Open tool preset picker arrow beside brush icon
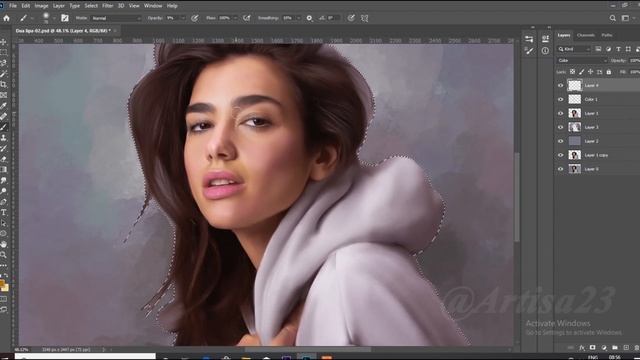The image size is (640, 360). [32, 18]
